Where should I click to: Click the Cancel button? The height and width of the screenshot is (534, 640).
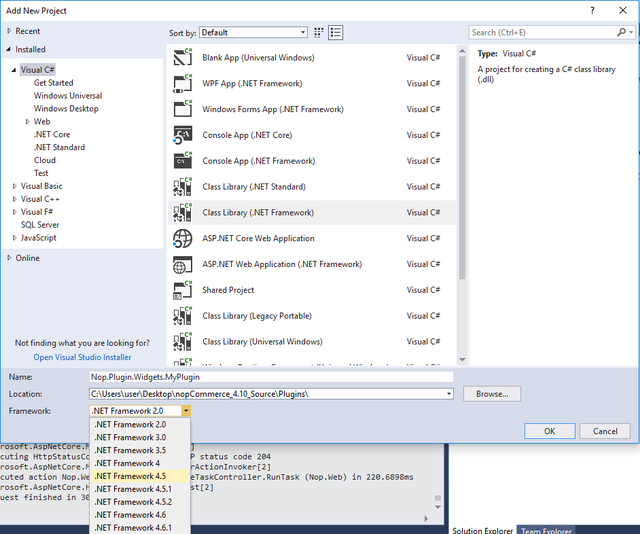[x=605, y=431]
